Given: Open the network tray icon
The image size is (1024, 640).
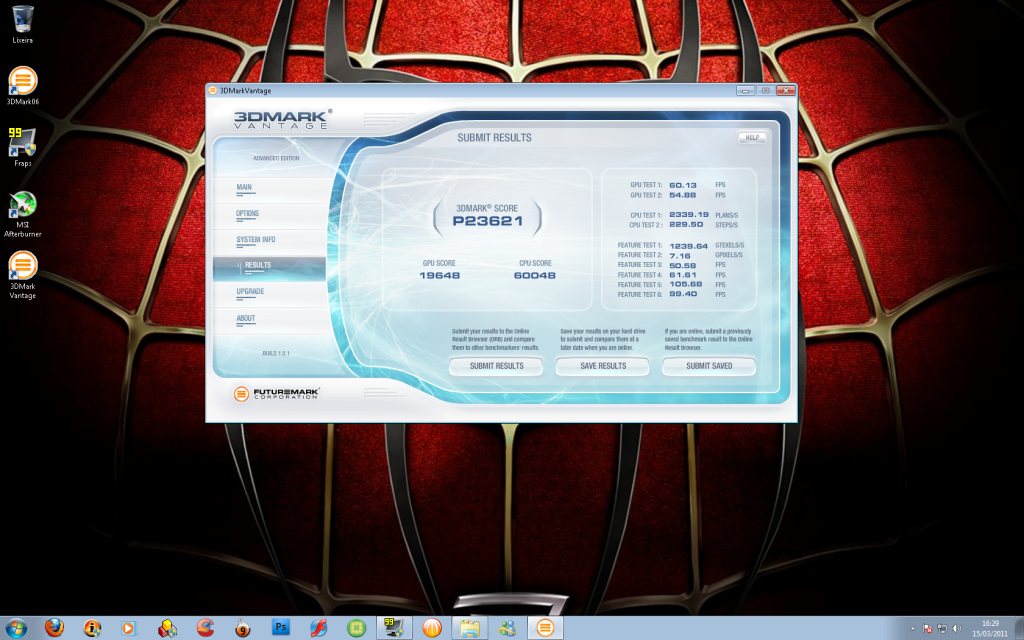Looking at the screenshot, I should [942, 629].
